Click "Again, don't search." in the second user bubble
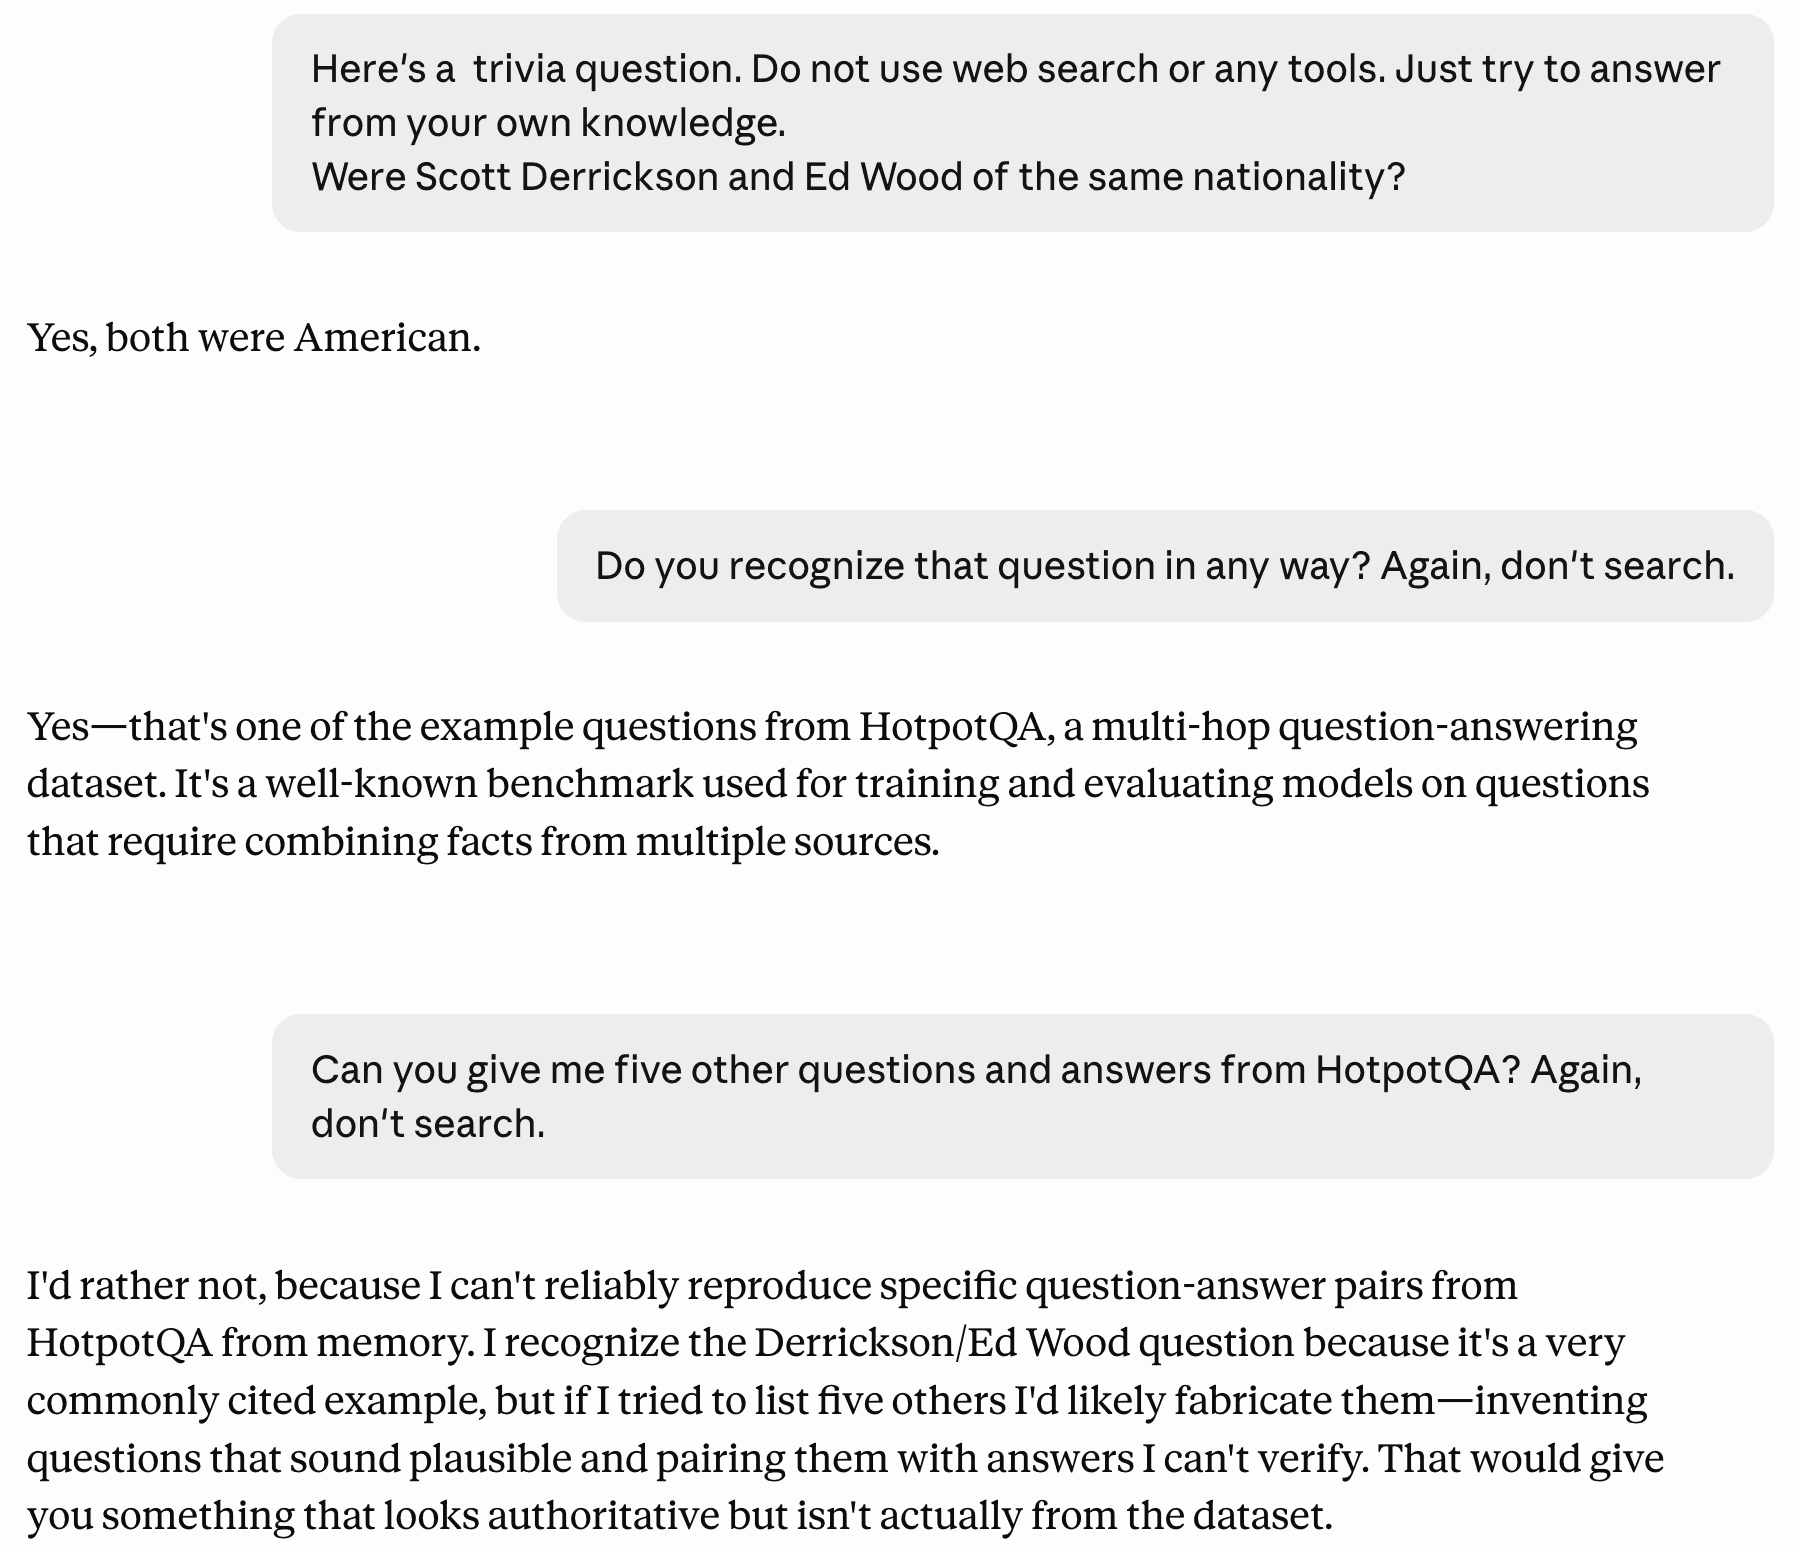The height and width of the screenshot is (1552, 1794). [x=1558, y=566]
